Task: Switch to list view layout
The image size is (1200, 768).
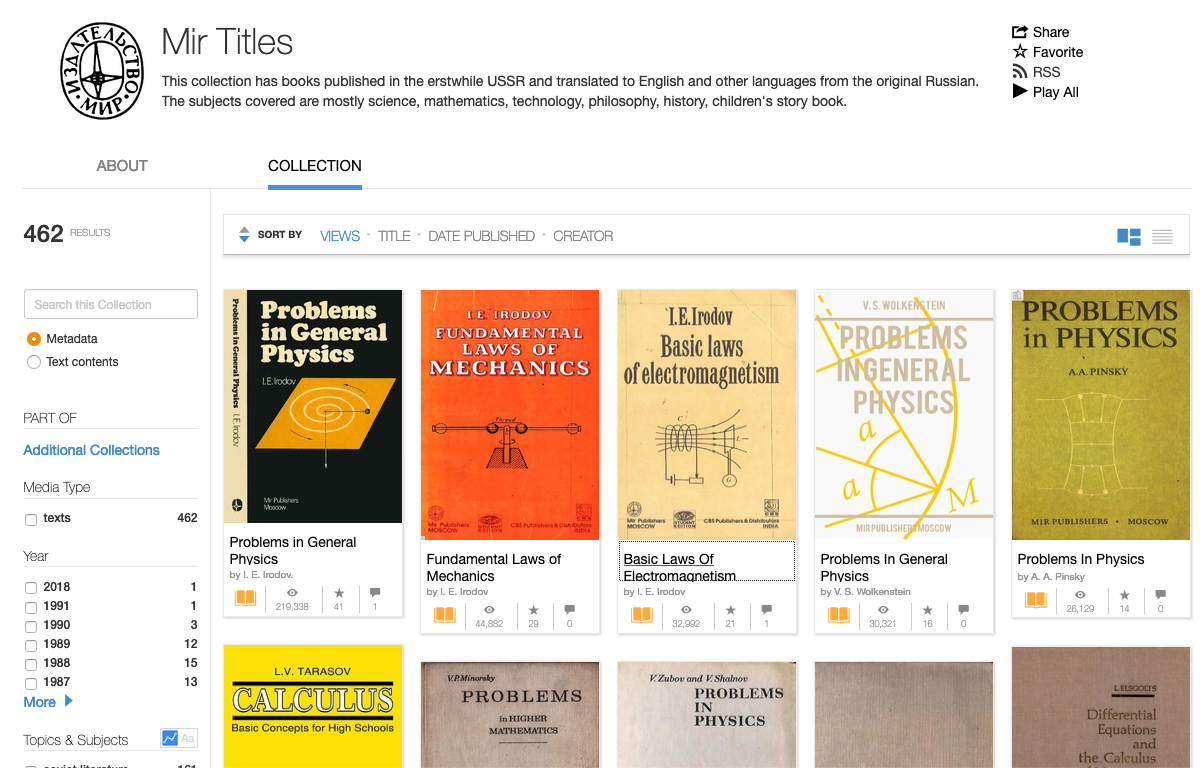Action: pos(1162,237)
